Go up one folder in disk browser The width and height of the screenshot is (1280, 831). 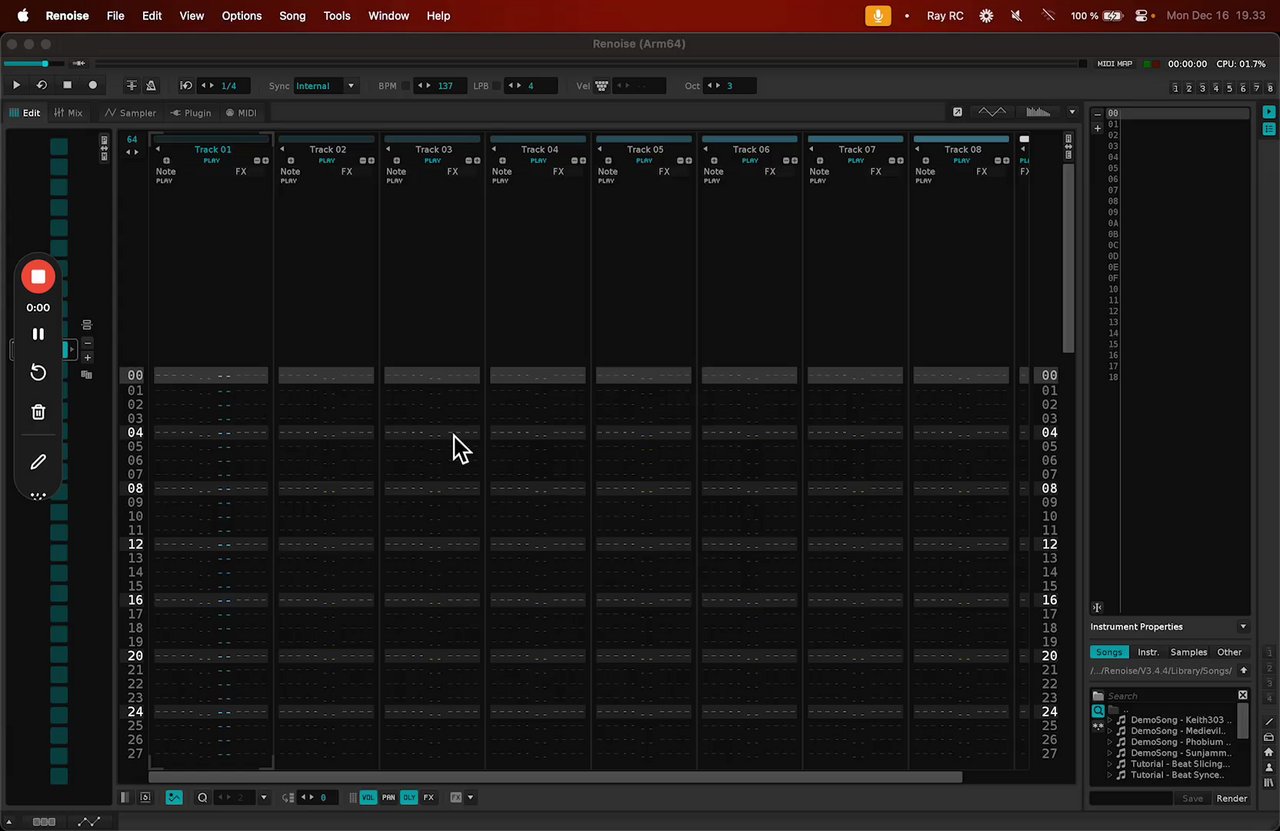coord(1243,671)
